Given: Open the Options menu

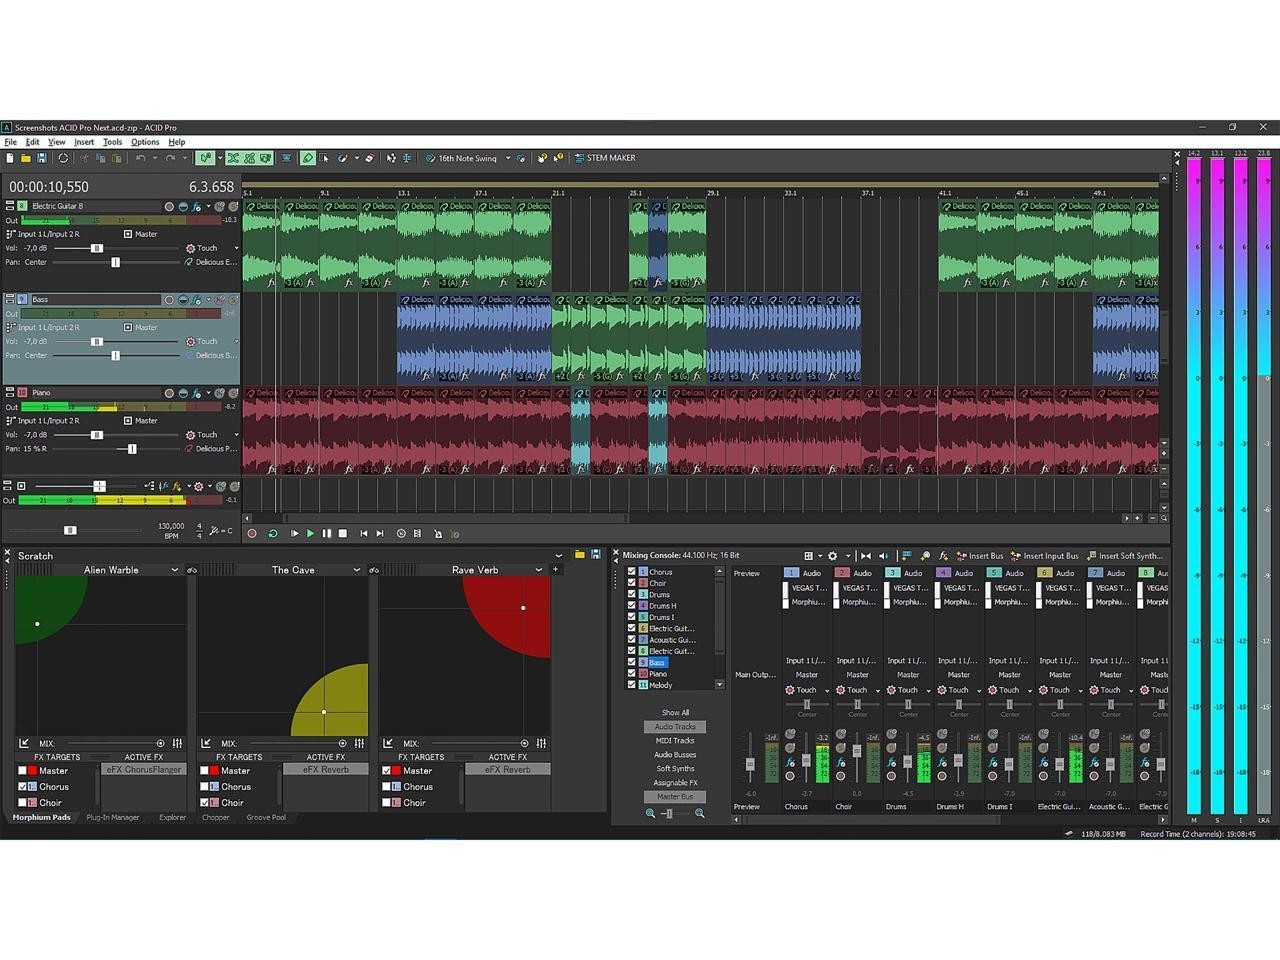Looking at the screenshot, I should pyautogui.click(x=145, y=142).
